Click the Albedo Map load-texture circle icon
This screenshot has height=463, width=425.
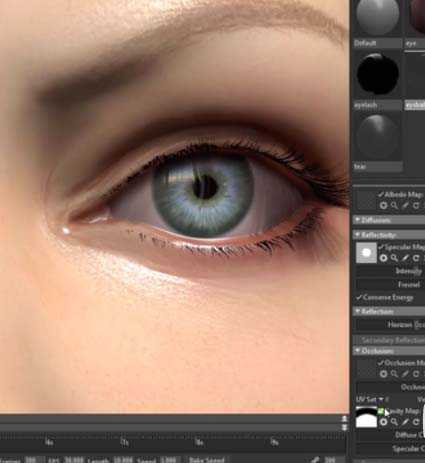click(383, 206)
